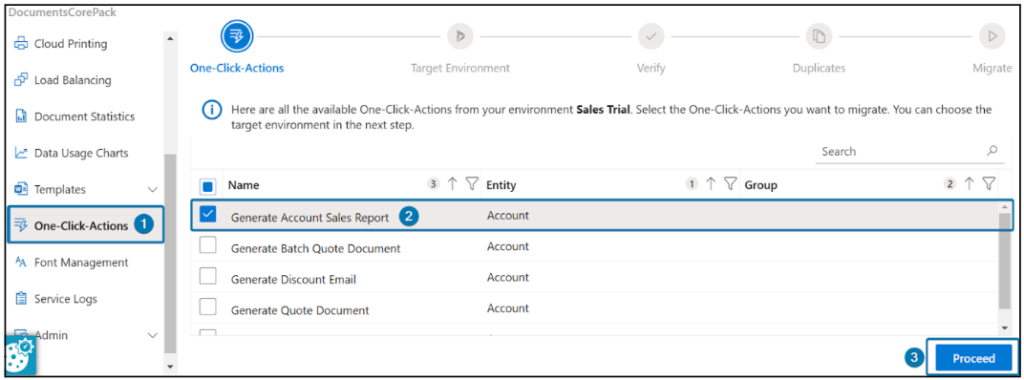This screenshot has width=1024, height=380.
Task: Click the info icon beside the description
Action: tap(212, 110)
